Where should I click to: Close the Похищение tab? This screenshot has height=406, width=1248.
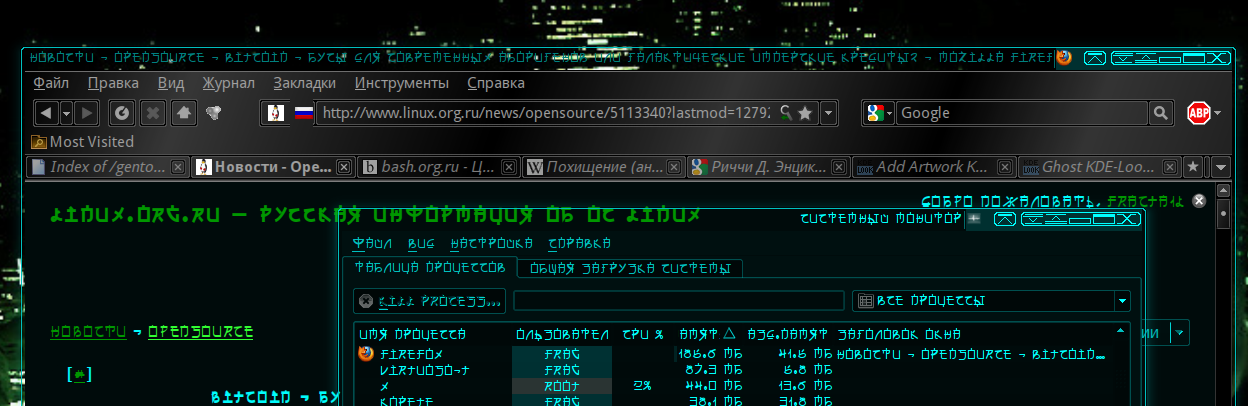(673, 167)
